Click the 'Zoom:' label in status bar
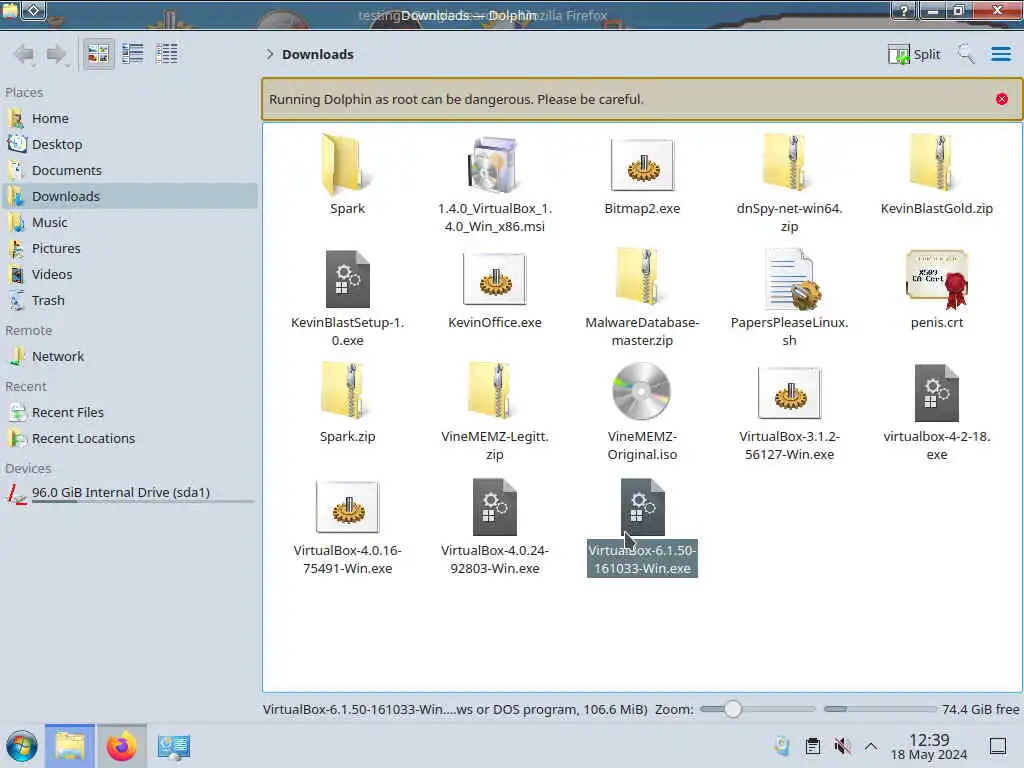1024x768 pixels. (x=674, y=709)
